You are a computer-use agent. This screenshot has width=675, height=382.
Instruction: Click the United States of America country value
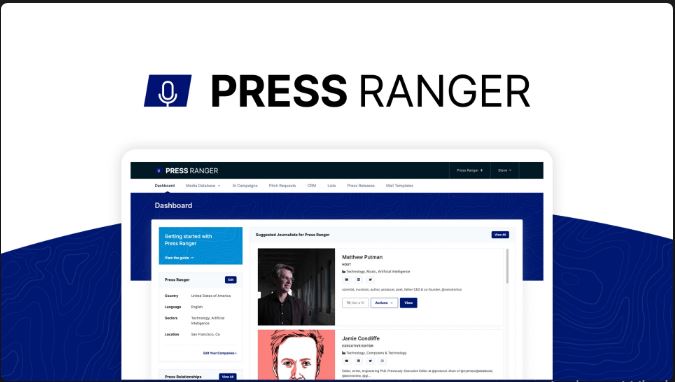pos(211,296)
